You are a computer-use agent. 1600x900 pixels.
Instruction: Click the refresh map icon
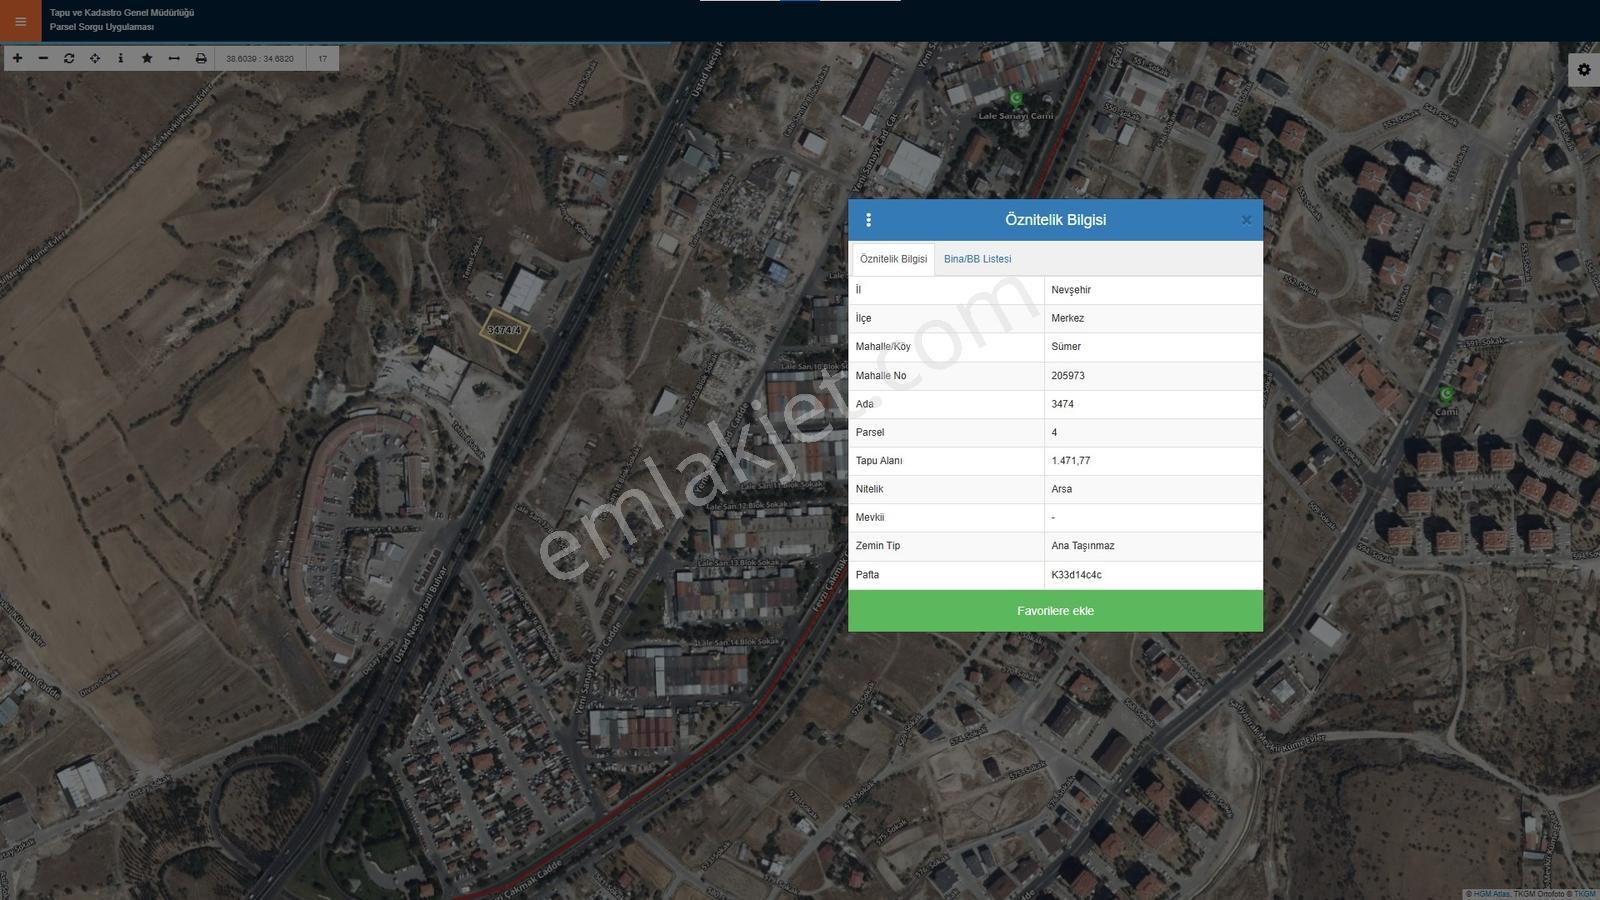point(69,58)
